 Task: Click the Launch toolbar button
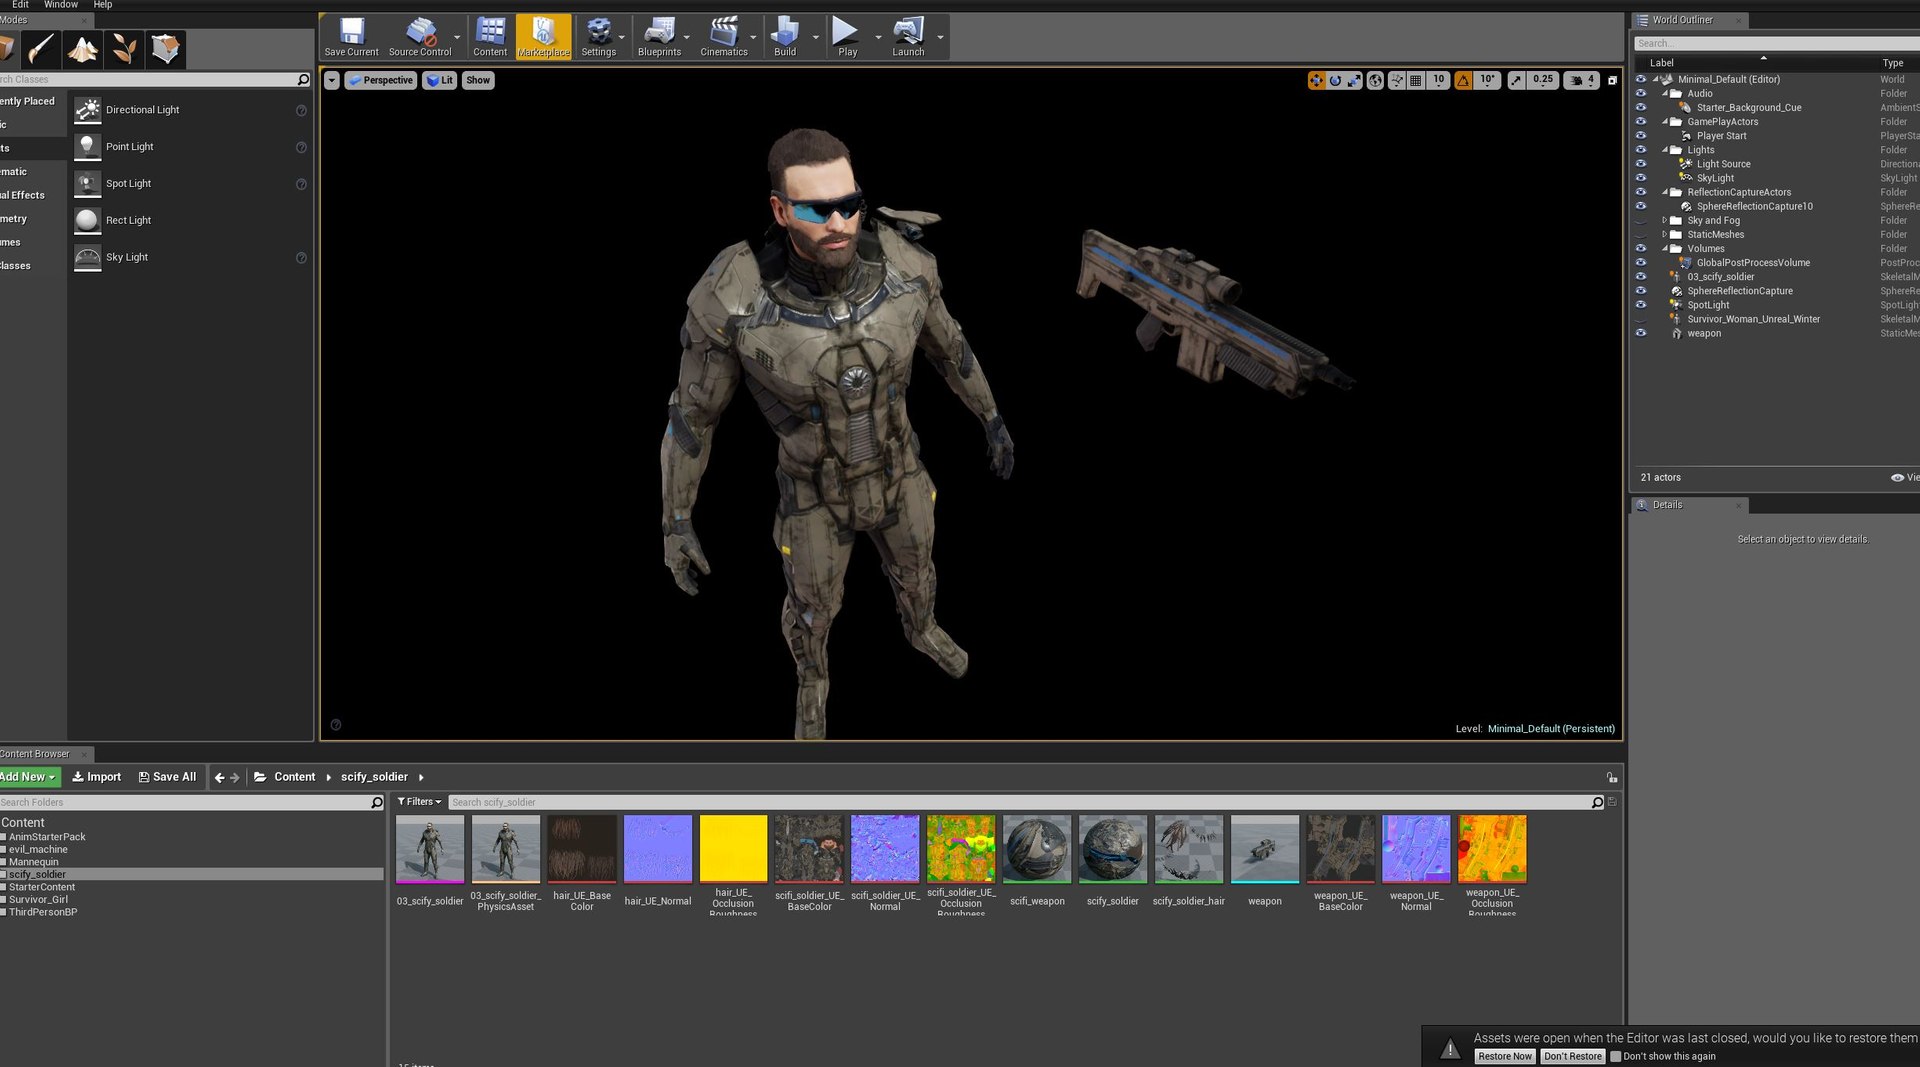click(x=908, y=37)
